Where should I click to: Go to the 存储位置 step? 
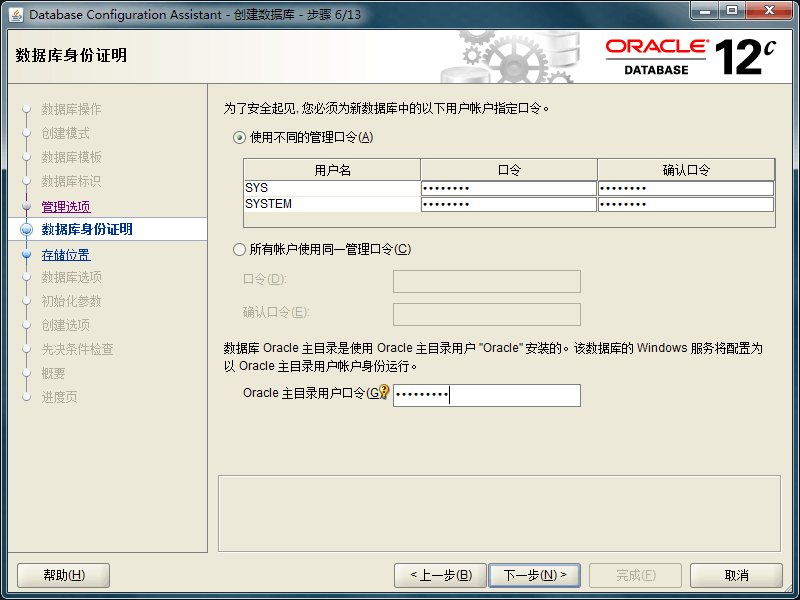[x=66, y=254]
